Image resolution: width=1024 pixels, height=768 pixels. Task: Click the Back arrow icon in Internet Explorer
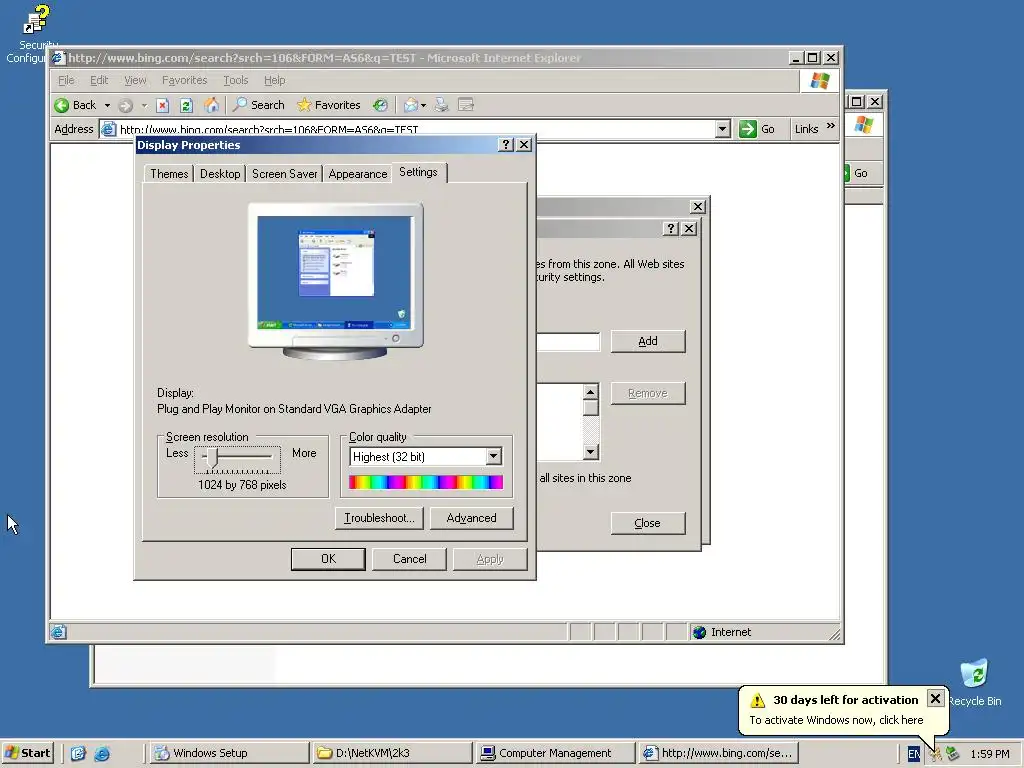pyautogui.click(x=62, y=105)
